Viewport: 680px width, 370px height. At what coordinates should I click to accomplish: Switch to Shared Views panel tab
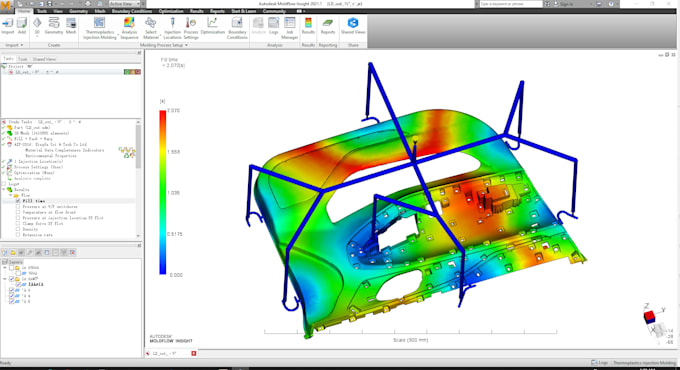pos(44,59)
